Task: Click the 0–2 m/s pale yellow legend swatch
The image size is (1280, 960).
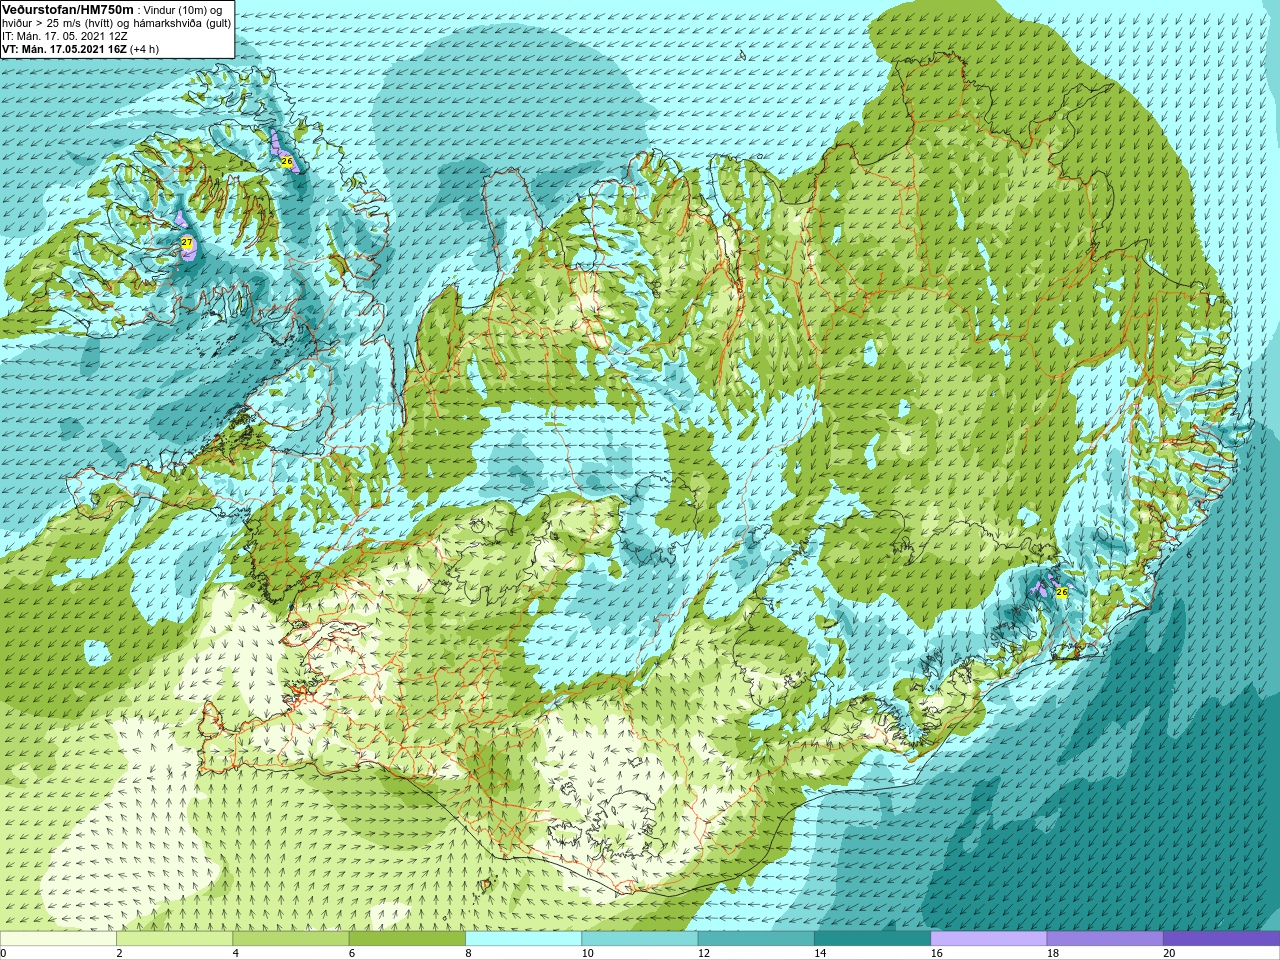Action: [x=58, y=939]
